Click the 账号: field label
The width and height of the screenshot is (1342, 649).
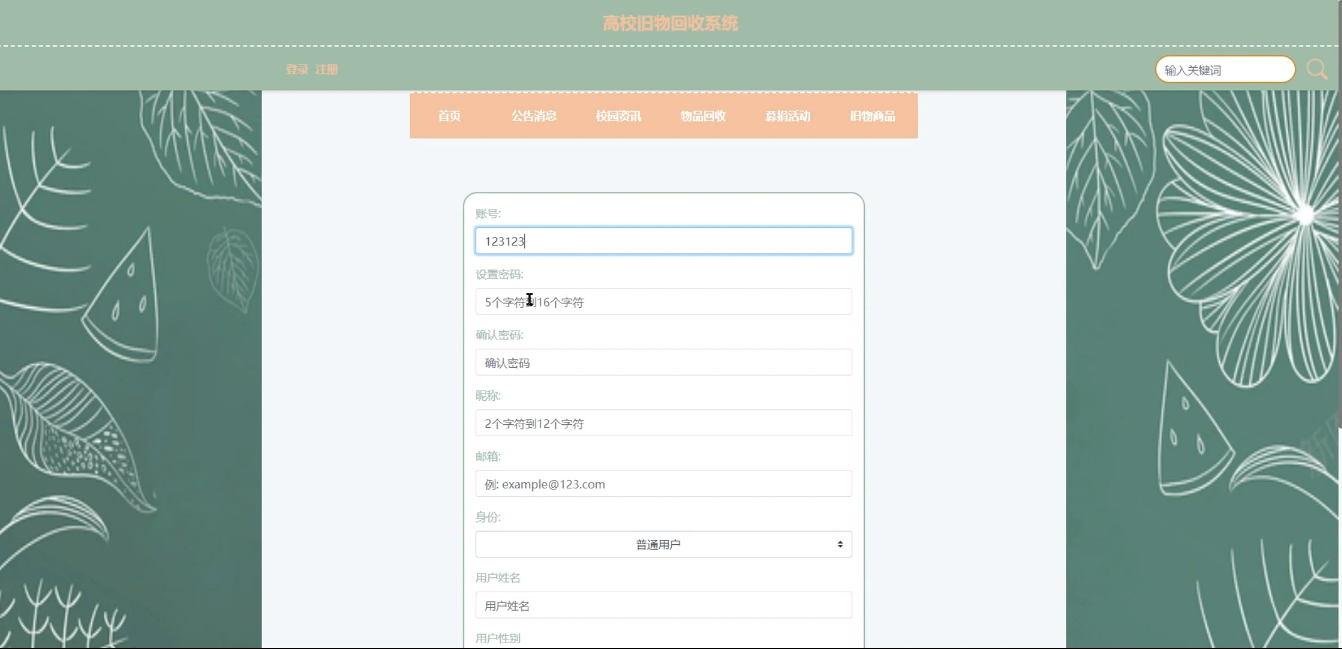click(488, 214)
